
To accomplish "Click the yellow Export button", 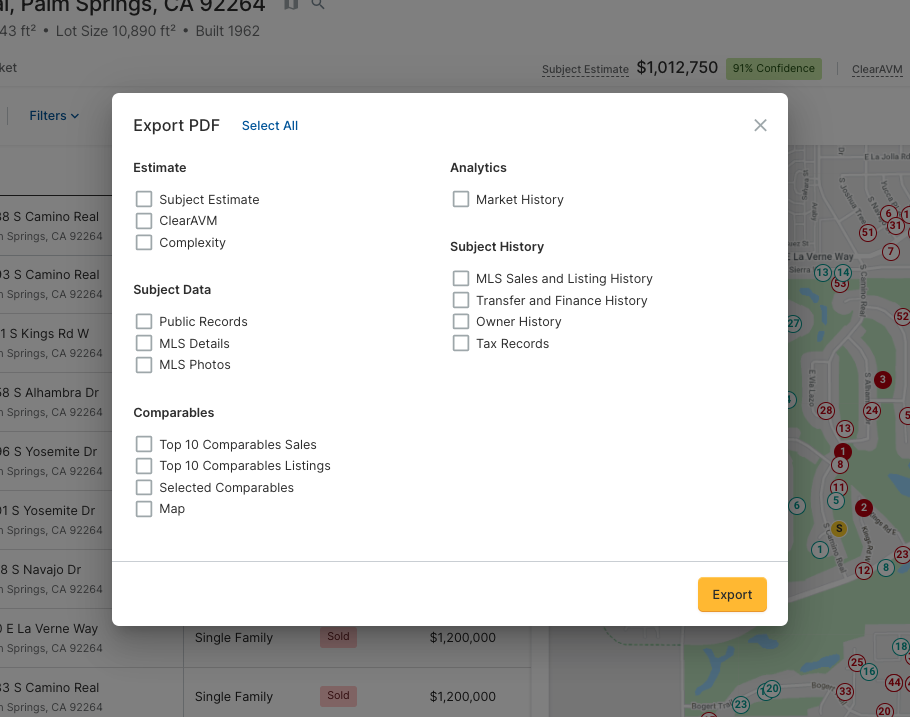I will (732, 595).
